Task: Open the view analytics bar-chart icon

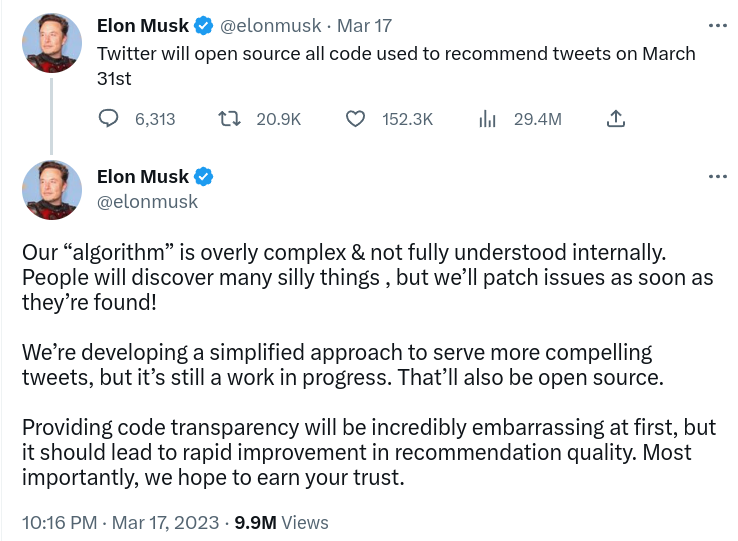Action: pyautogui.click(x=487, y=119)
